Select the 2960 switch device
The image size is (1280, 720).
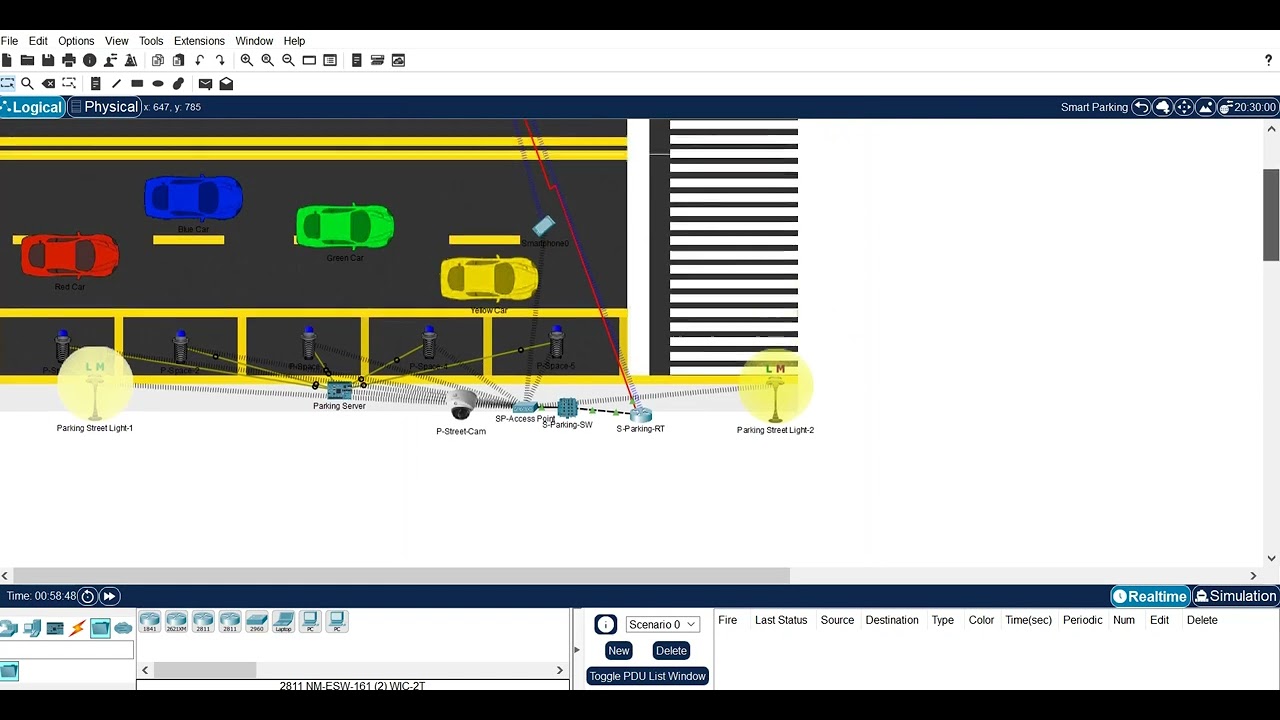257,622
